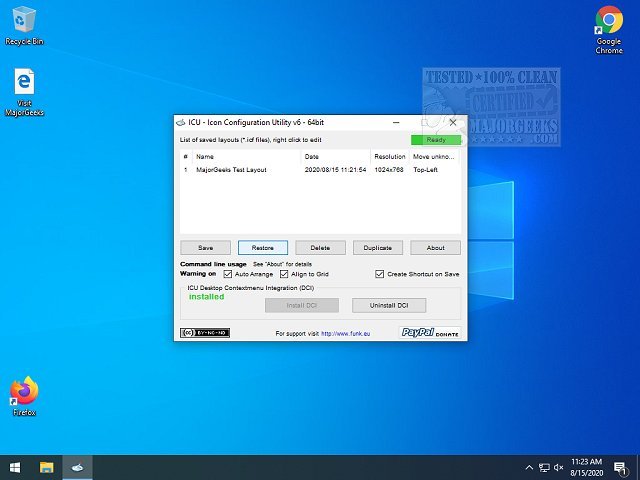This screenshot has width=640, height=480.
Task: Click the # column header
Action: pyautogui.click(x=186, y=156)
